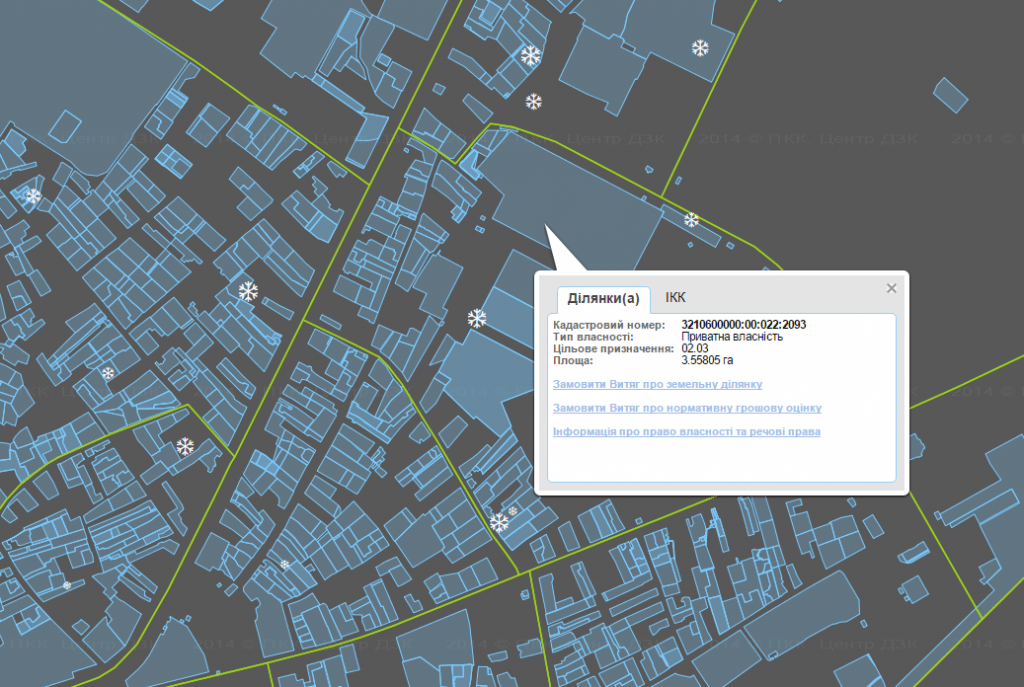Click the large snowflake below the popup's bottom-left corner

coord(499,521)
